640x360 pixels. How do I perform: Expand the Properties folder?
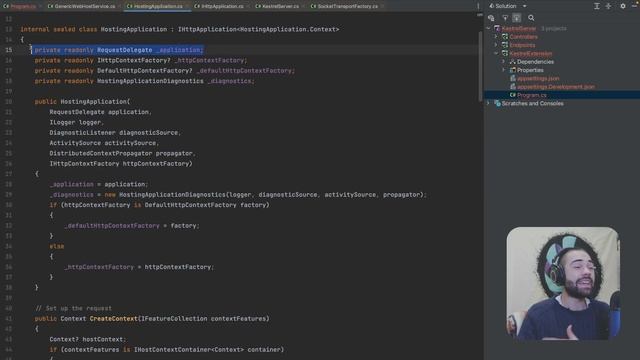pos(504,70)
